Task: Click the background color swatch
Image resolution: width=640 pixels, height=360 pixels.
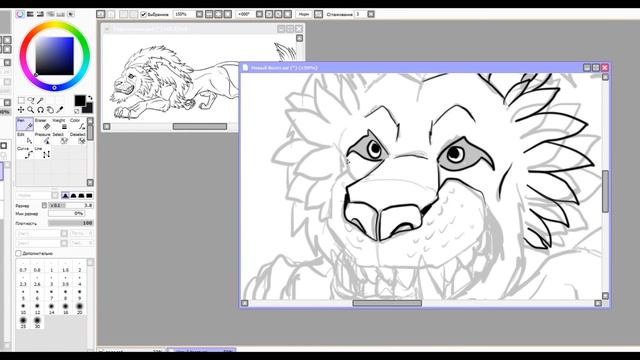Action: tap(88, 109)
